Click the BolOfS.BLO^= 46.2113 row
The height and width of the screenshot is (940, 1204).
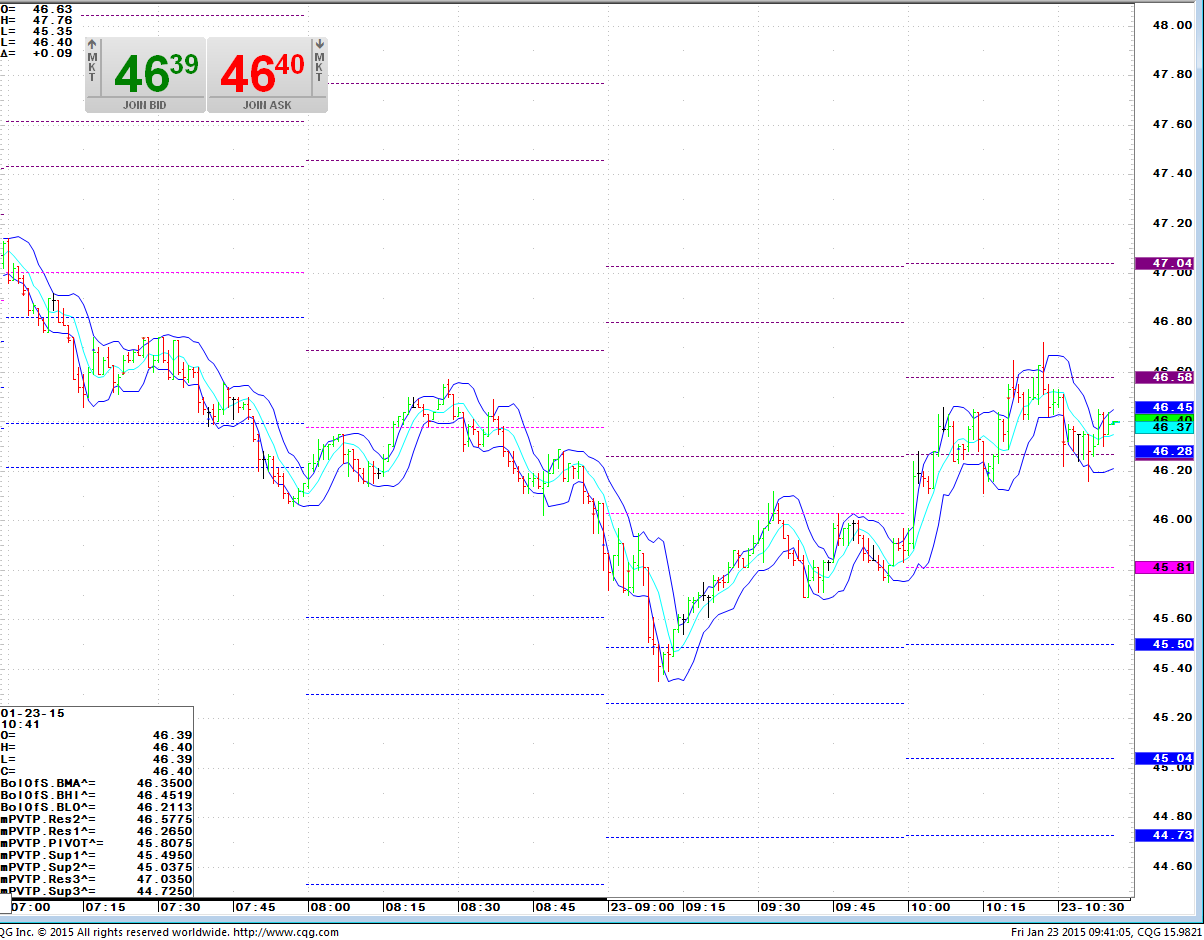pos(97,807)
